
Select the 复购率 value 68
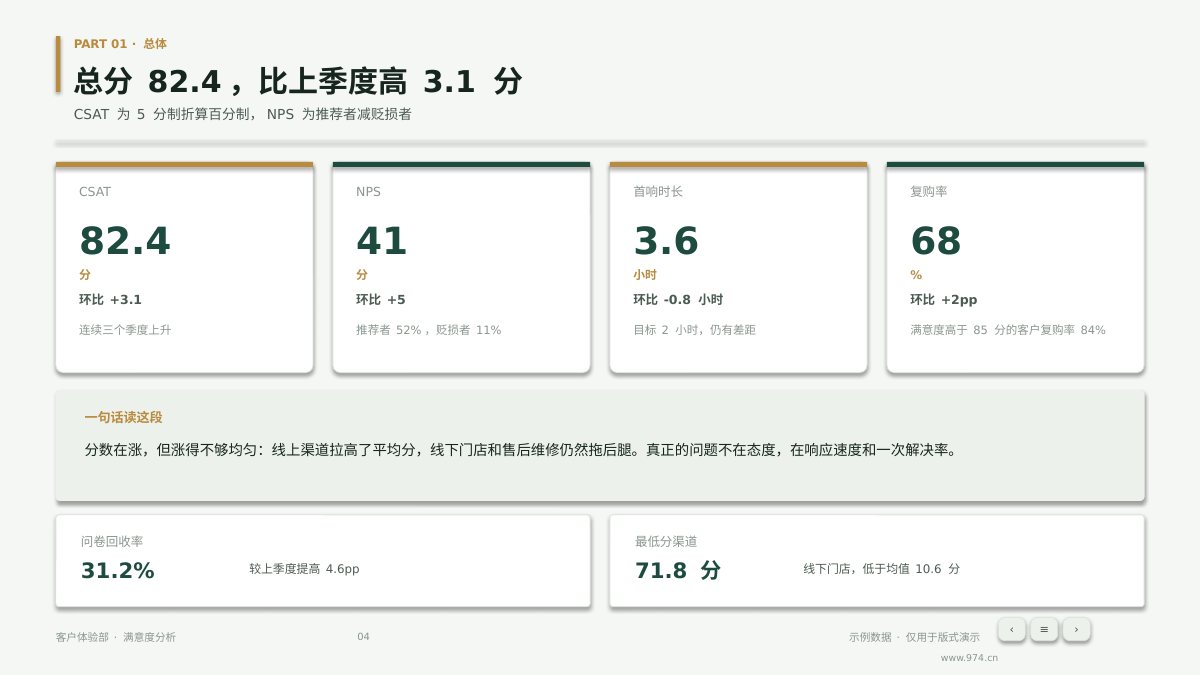[x=935, y=241]
